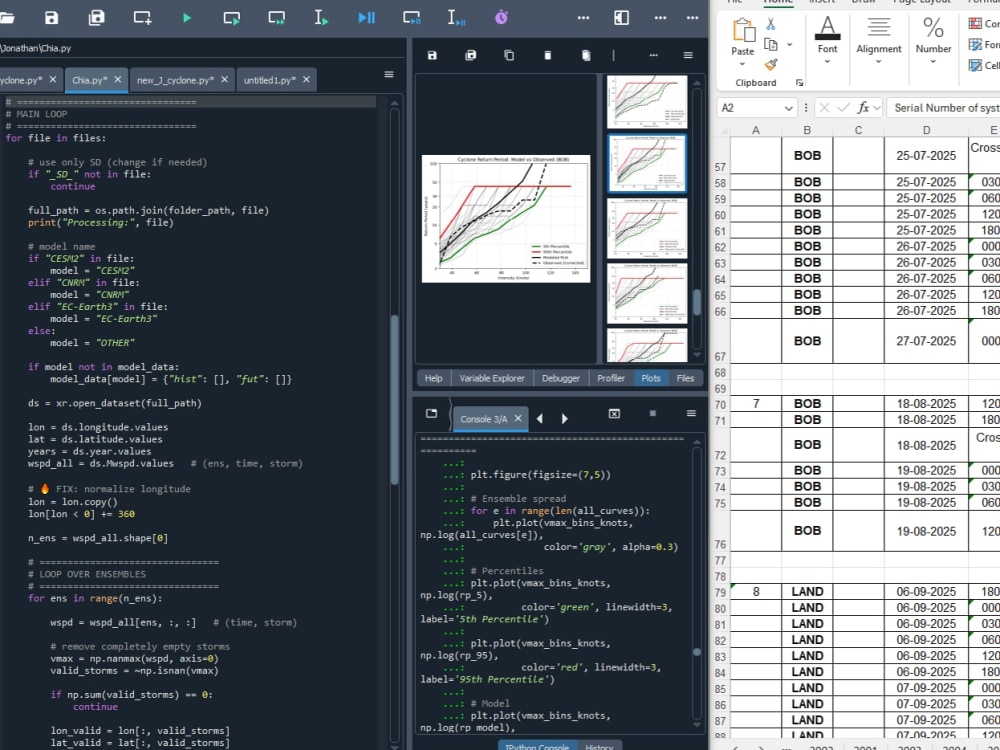Open the Variable Explorer pane tab
The image size is (1000, 750).
492,378
